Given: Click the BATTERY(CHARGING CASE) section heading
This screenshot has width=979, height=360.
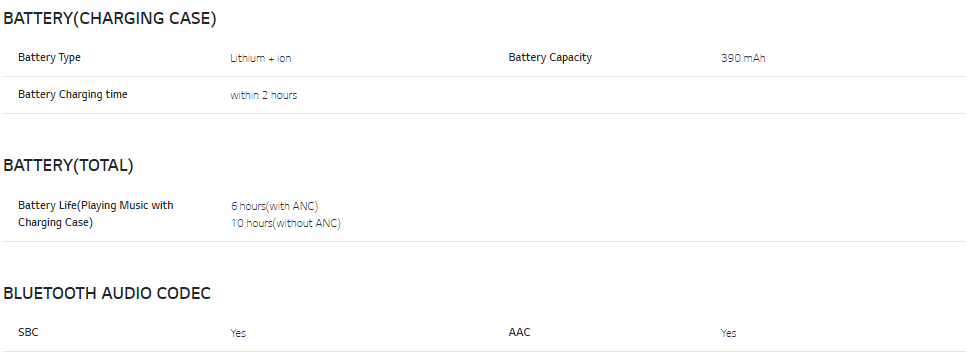Looking at the screenshot, I should 109,19.
